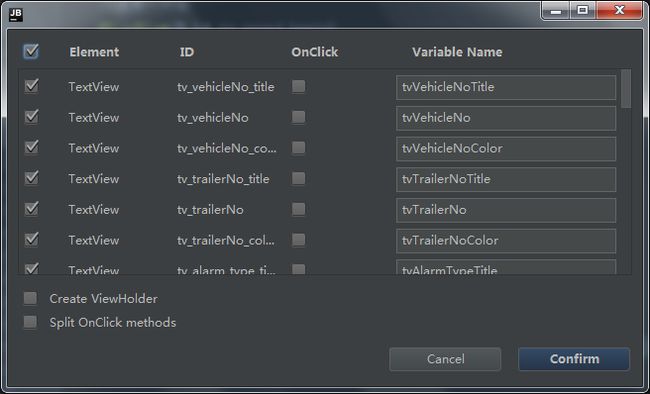The height and width of the screenshot is (394, 650).
Task: Uncheck the tv_vehicleNo row checkbox
Action: pos(31,117)
